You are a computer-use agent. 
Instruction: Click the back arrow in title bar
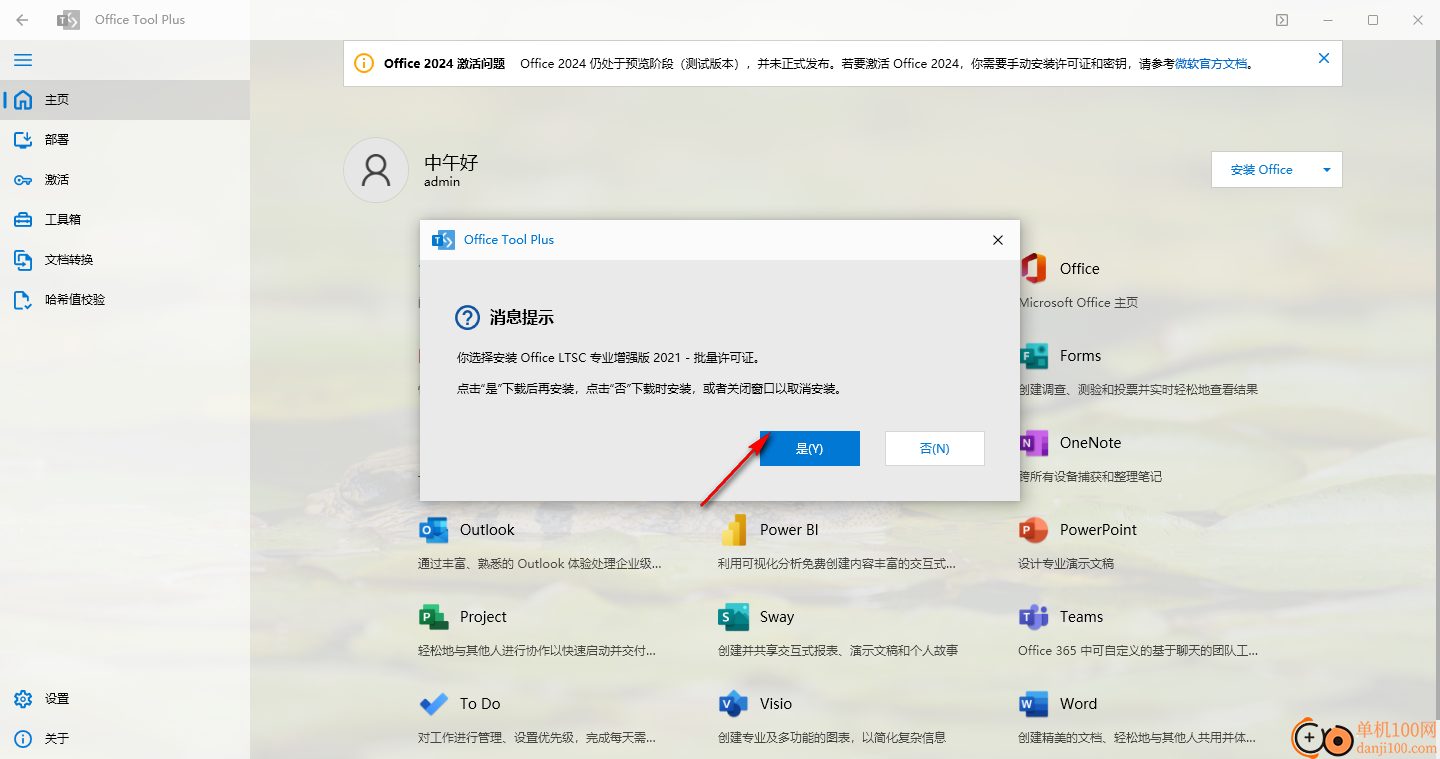point(22,20)
